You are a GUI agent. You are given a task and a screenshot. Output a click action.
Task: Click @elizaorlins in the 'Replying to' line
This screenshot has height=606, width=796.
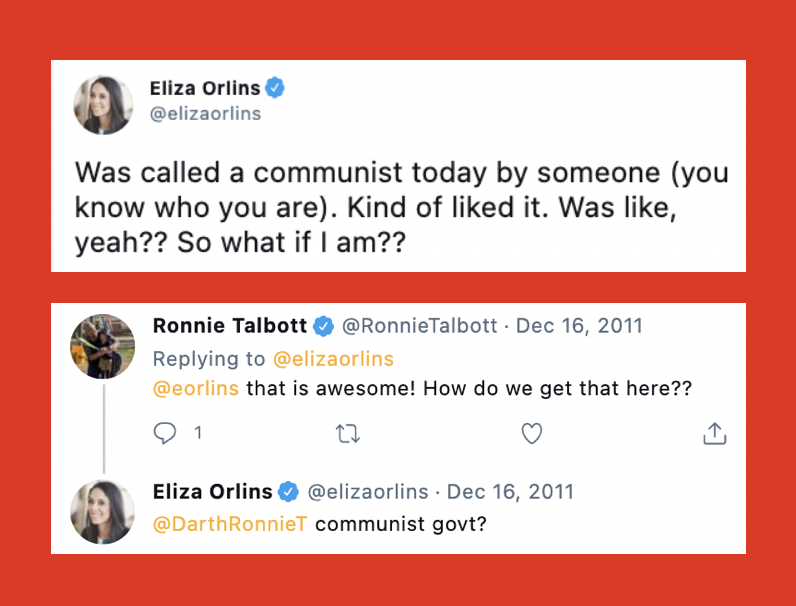333,358
